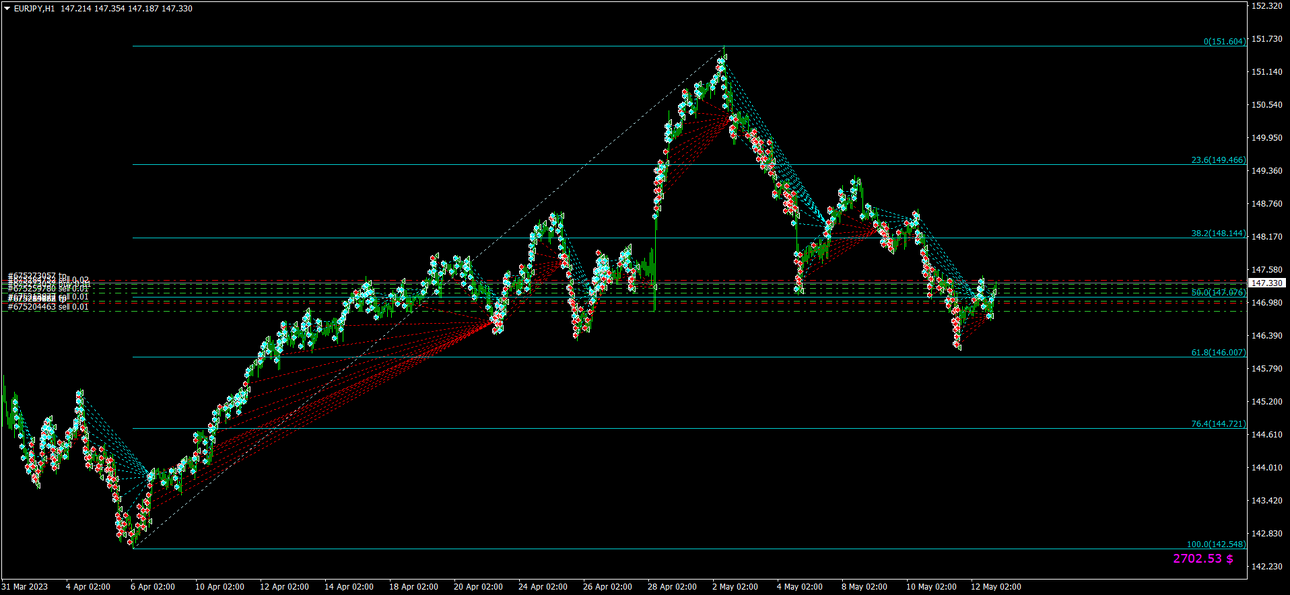Select the Fibonacci 100.0(142.548) level label
The image size is (1290, 595).
(x=1216, y=544)
